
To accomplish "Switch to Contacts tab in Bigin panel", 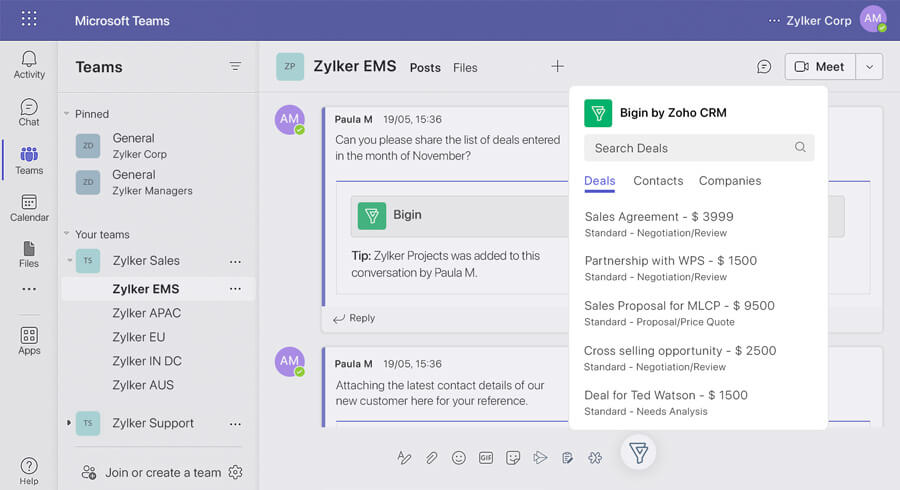I will pyautogui.click(x=658, y=181).
